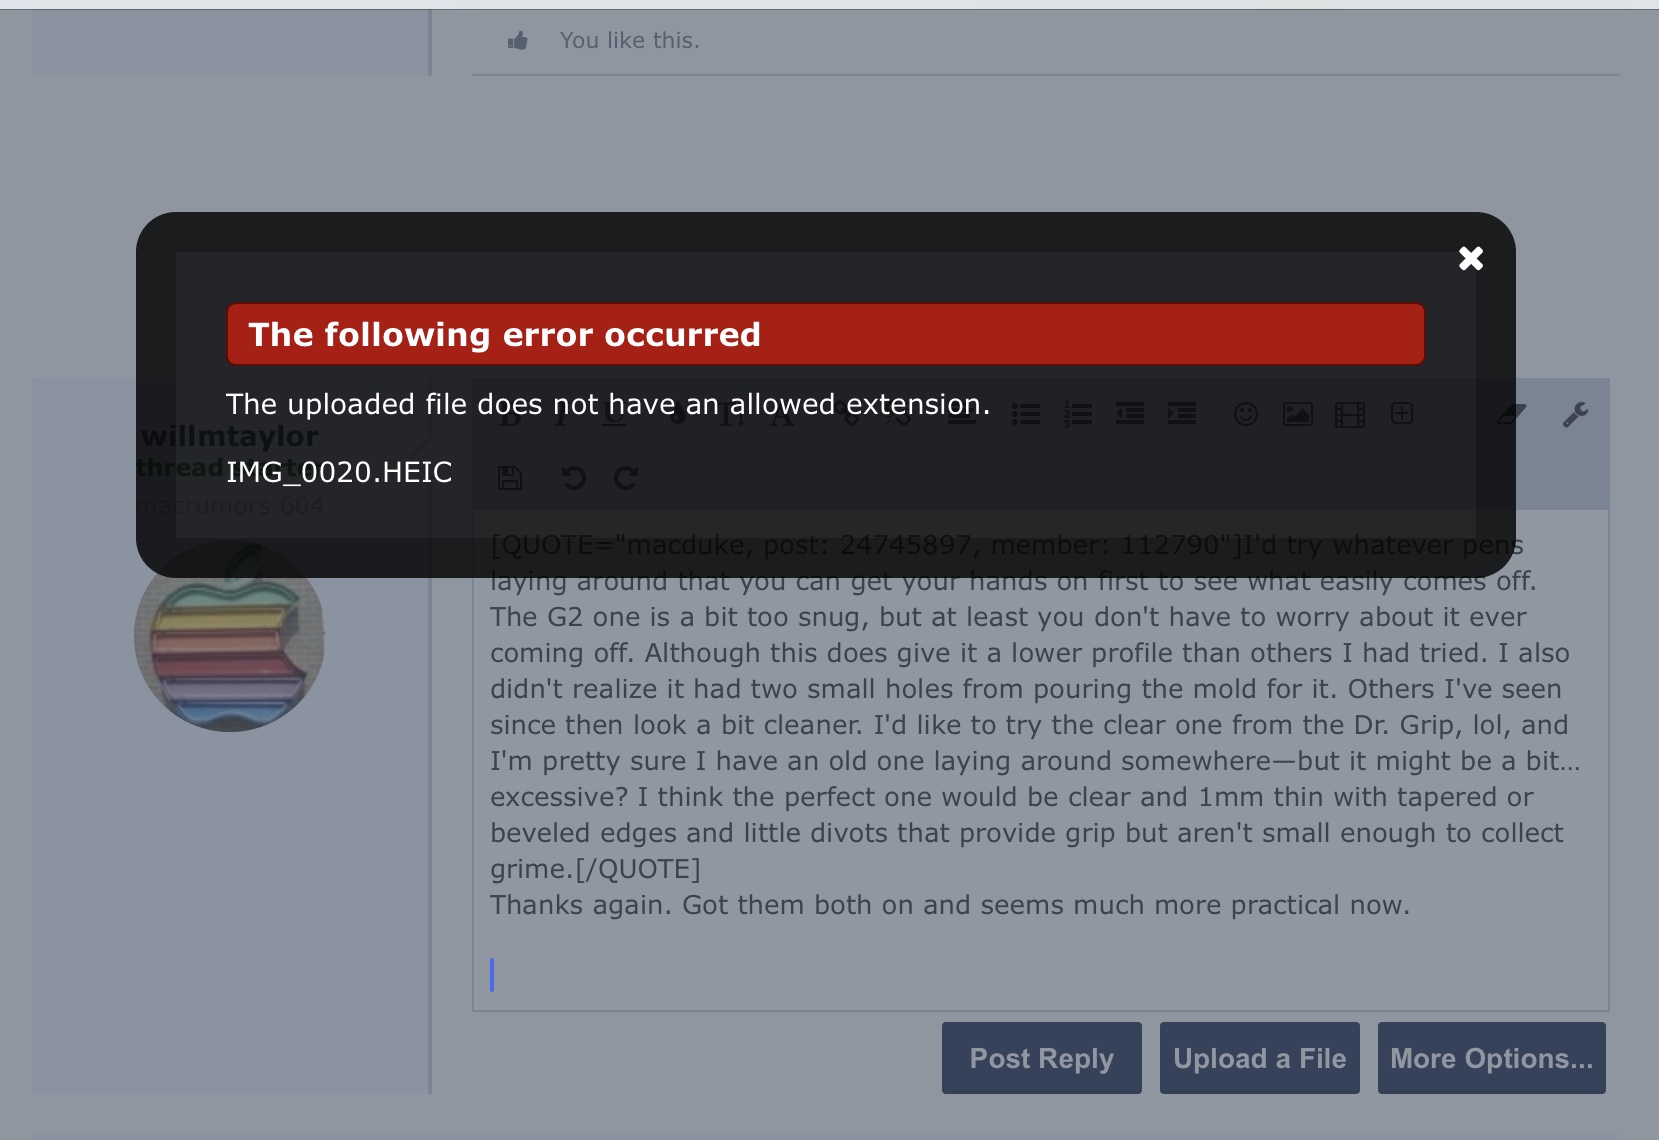1659x1140 pixels.
Task: Click the rainbow Apple avatar image
Action: tap(230, 637)
